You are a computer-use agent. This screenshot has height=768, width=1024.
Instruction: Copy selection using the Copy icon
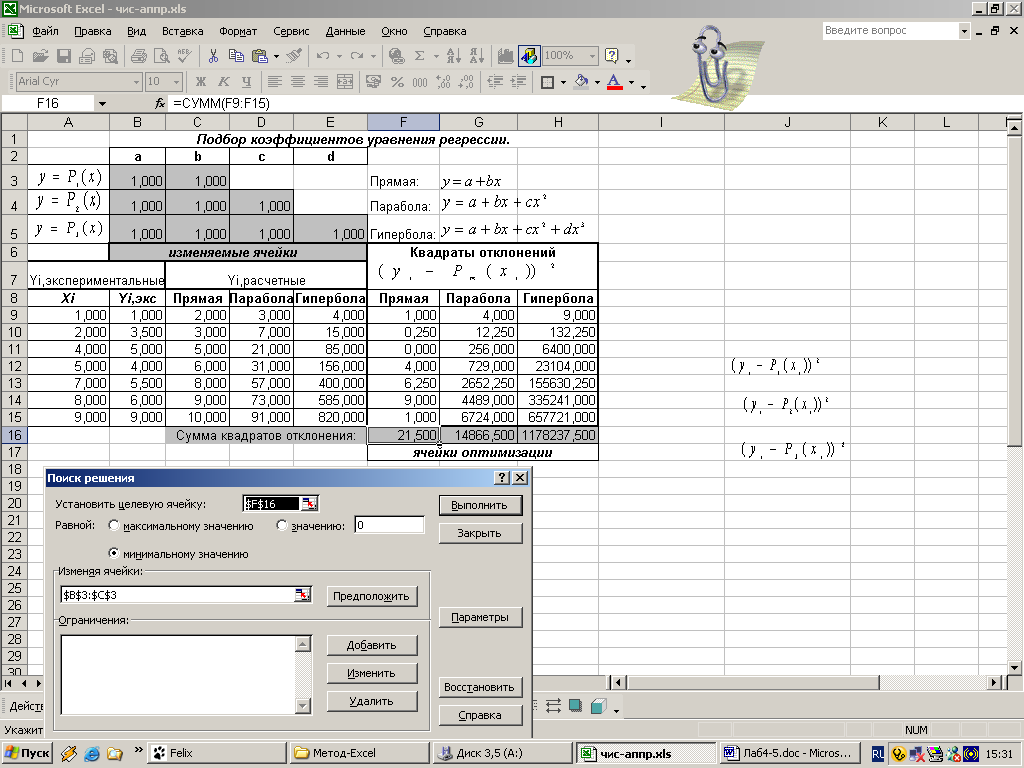pyautogui.click(x=236, y=56)
